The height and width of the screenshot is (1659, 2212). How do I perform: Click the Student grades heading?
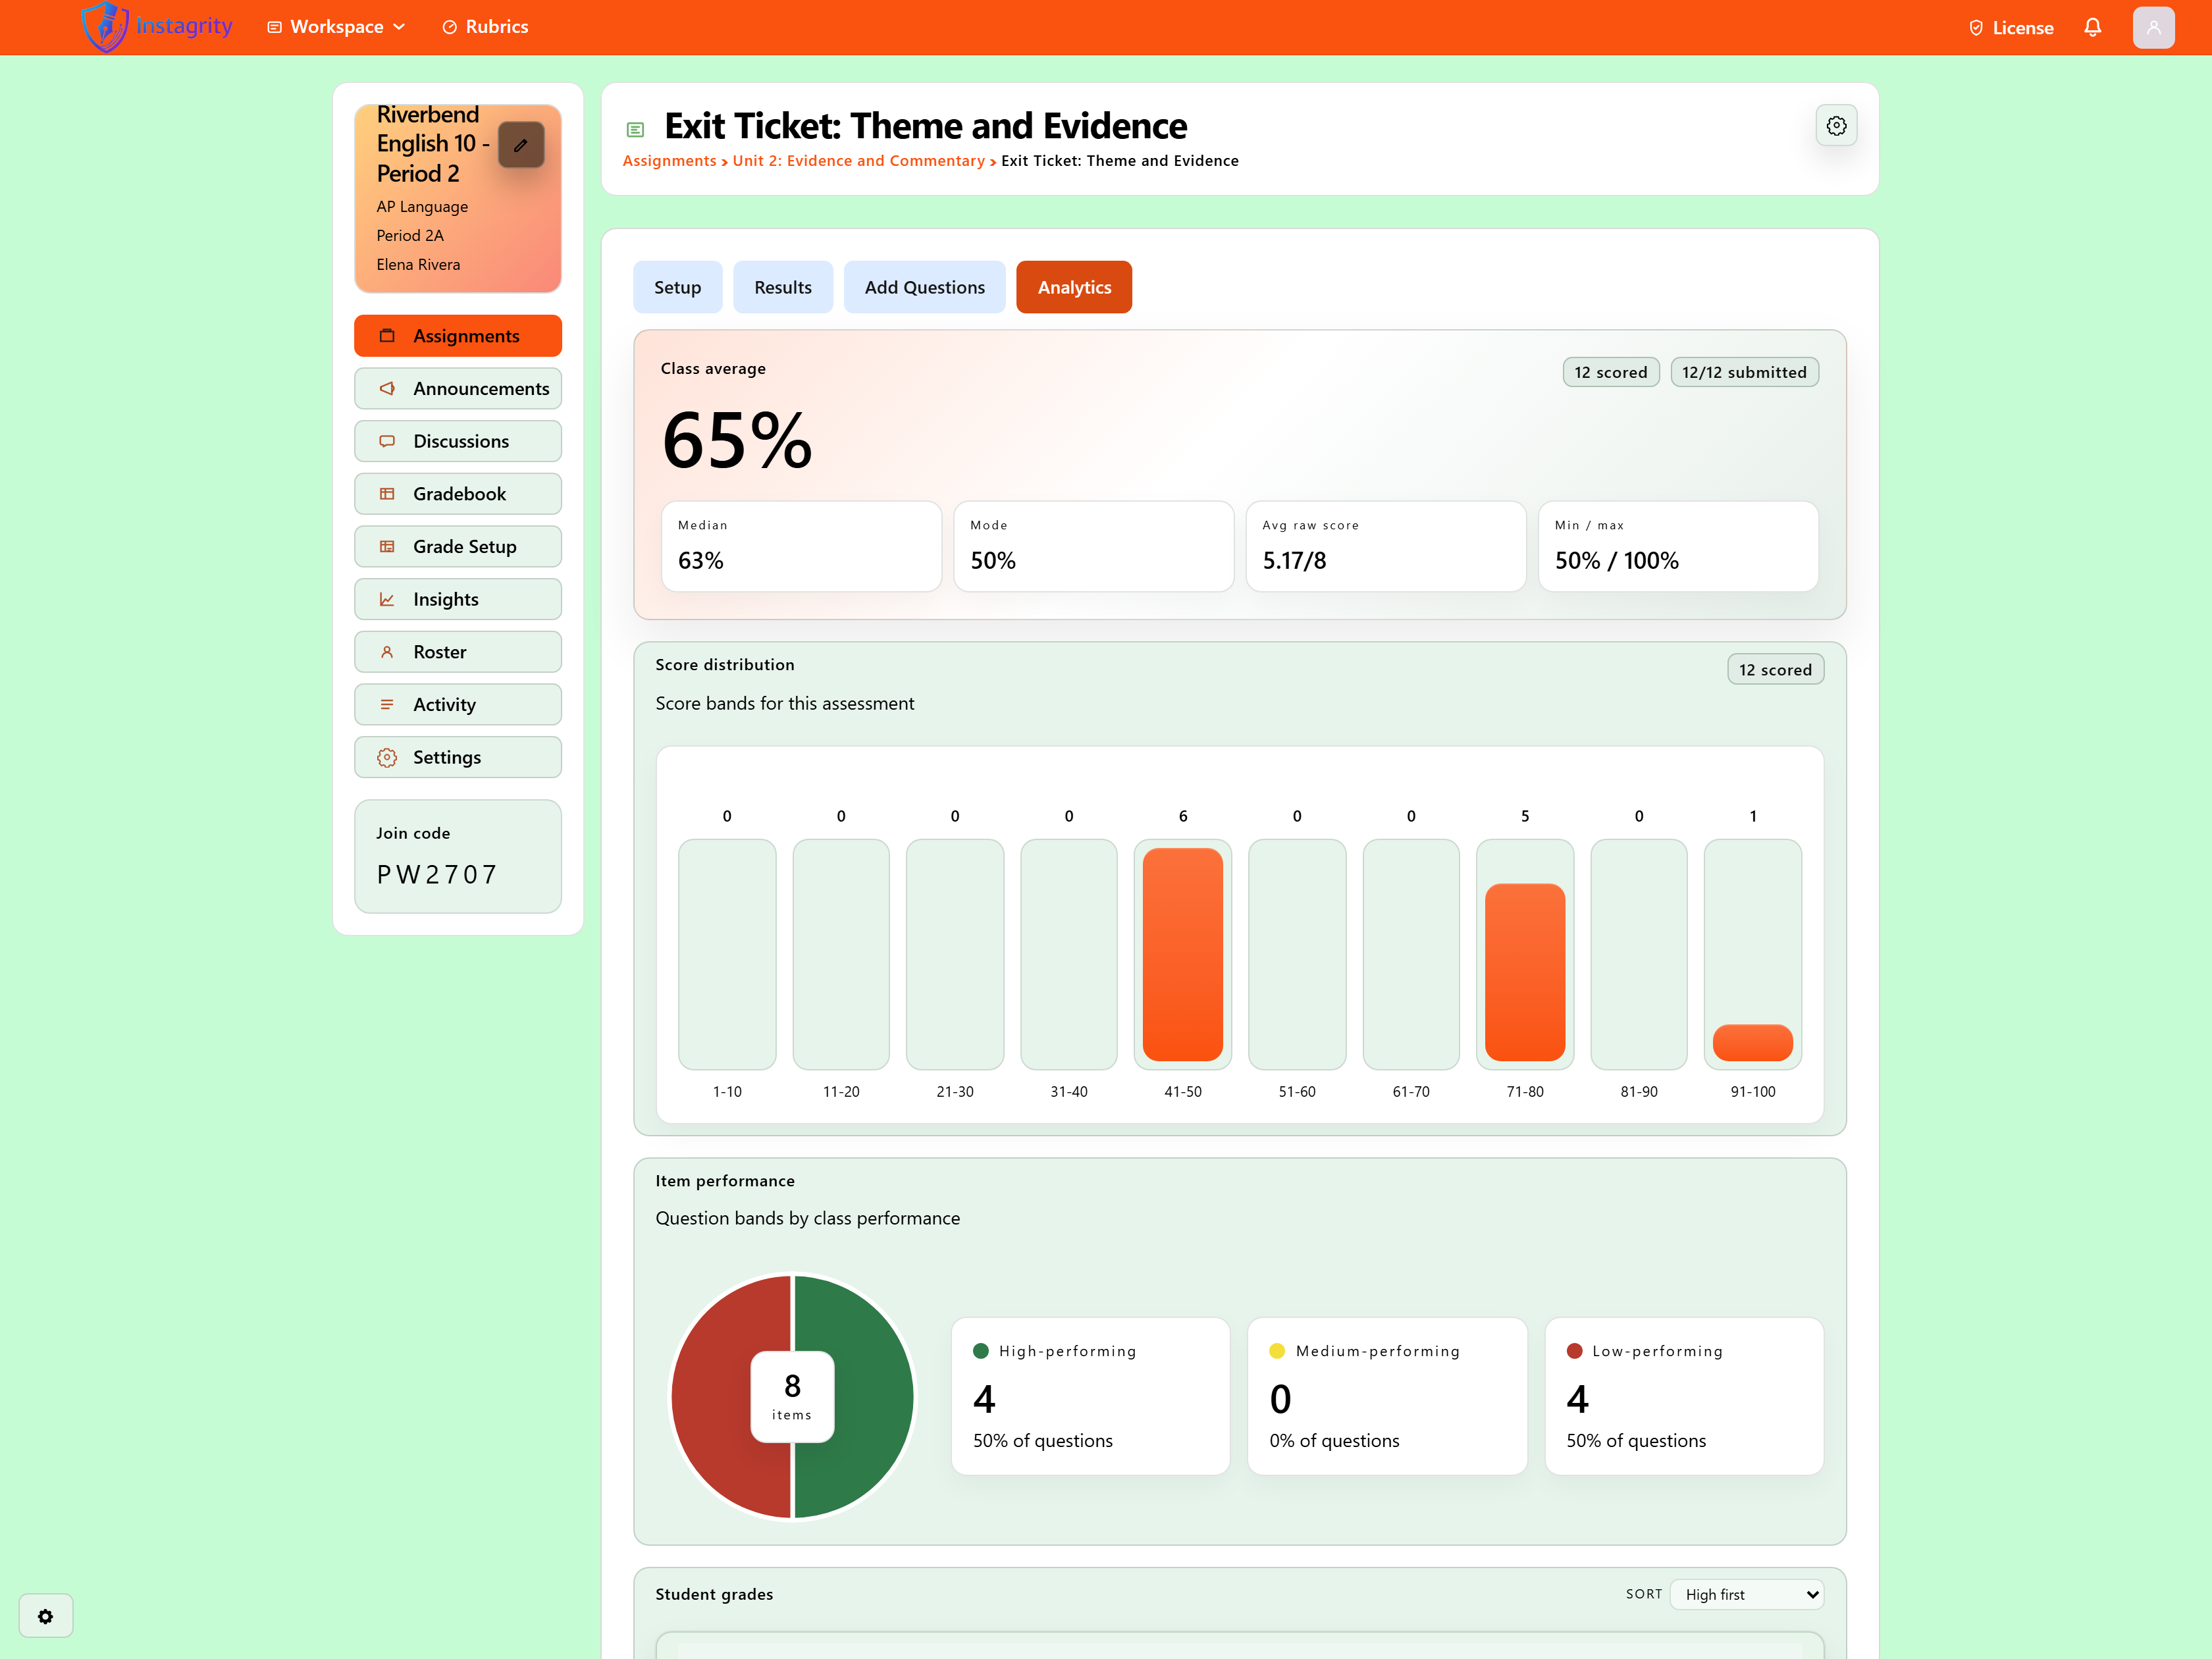click(714, 1594)
